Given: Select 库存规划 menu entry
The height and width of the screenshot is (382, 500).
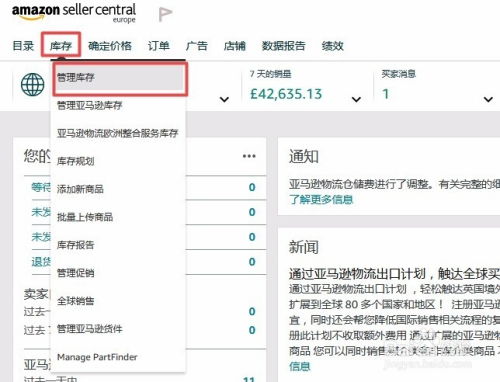Looking at the screenshot, I should tap(75, 161).
